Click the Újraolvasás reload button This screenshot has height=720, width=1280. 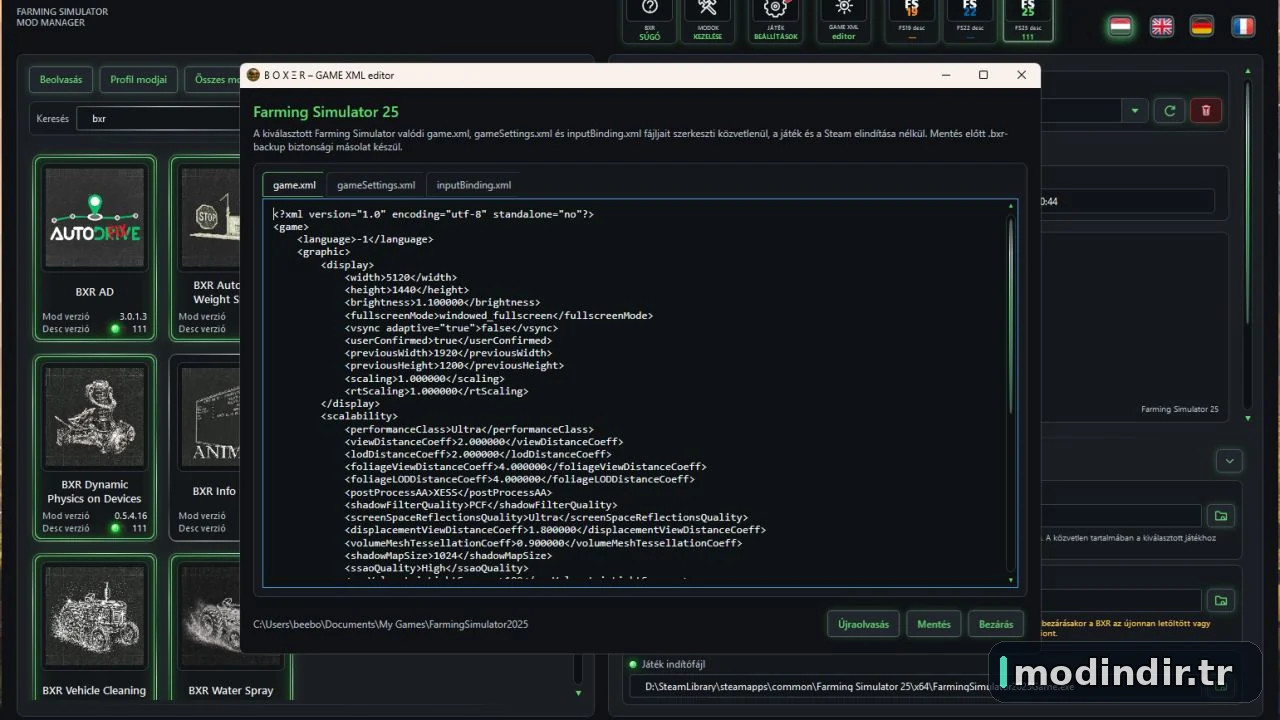864,624
